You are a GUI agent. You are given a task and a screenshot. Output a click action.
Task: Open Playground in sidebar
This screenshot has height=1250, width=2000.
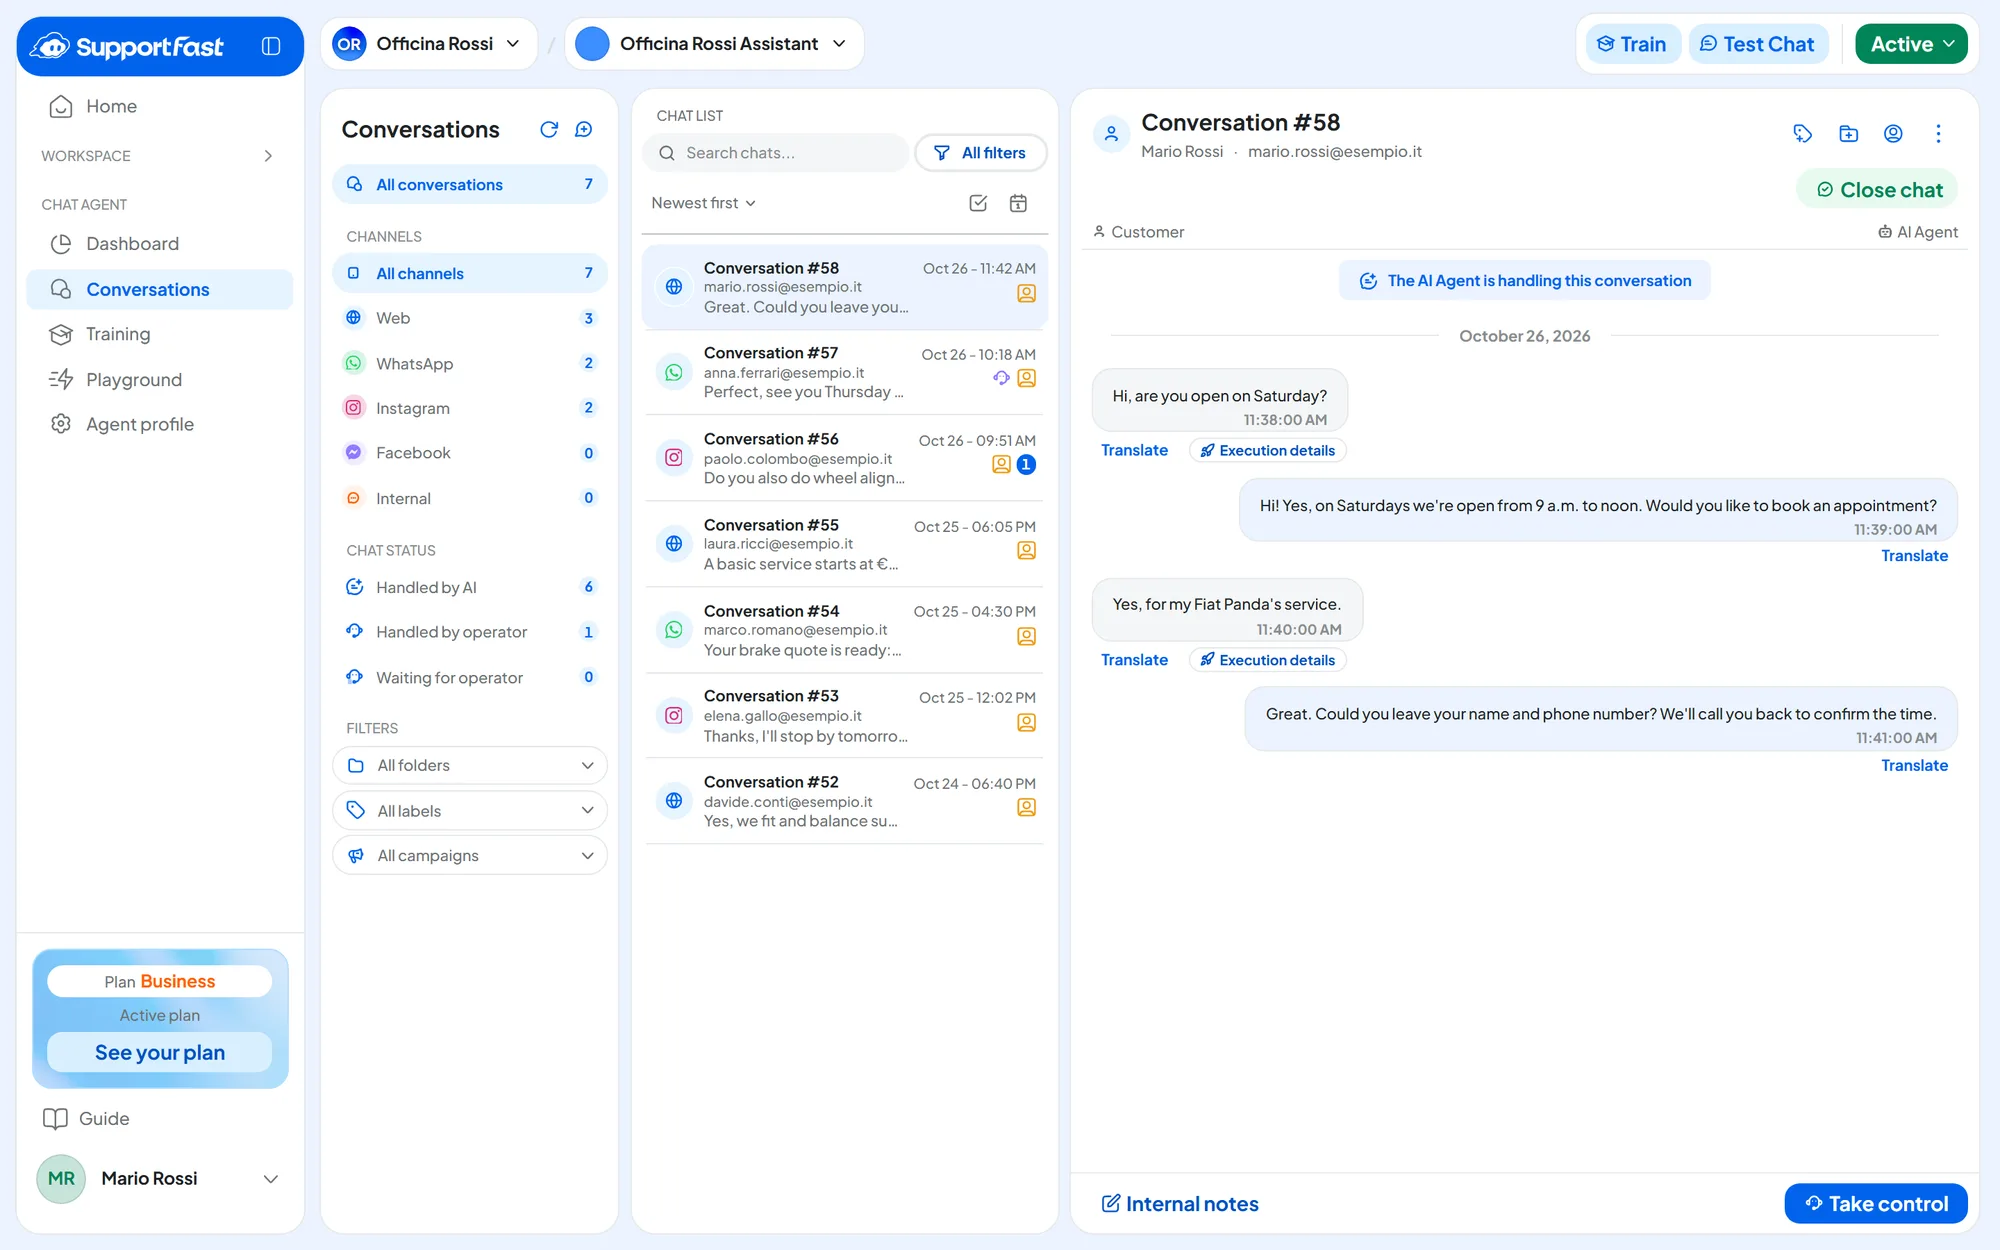click(160, 380)
